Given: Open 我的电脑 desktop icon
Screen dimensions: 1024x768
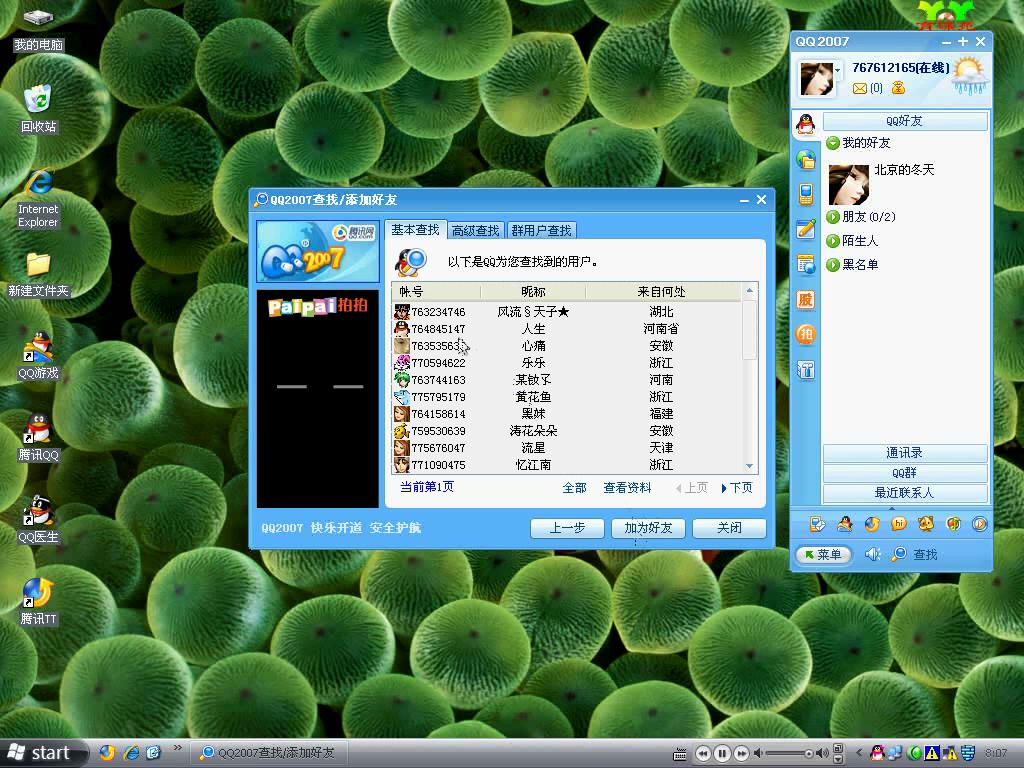Looking at the screenshot, I should click(39, 29).
